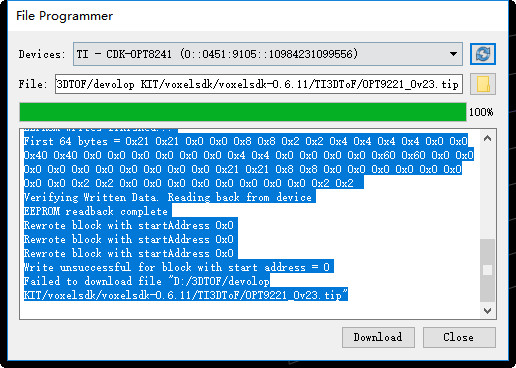Viewport: 516px width, 368px height.
Task: Click log line starting '0x40 0x40 0x0'
Action: pyautogui.click(x=249, y=155)
